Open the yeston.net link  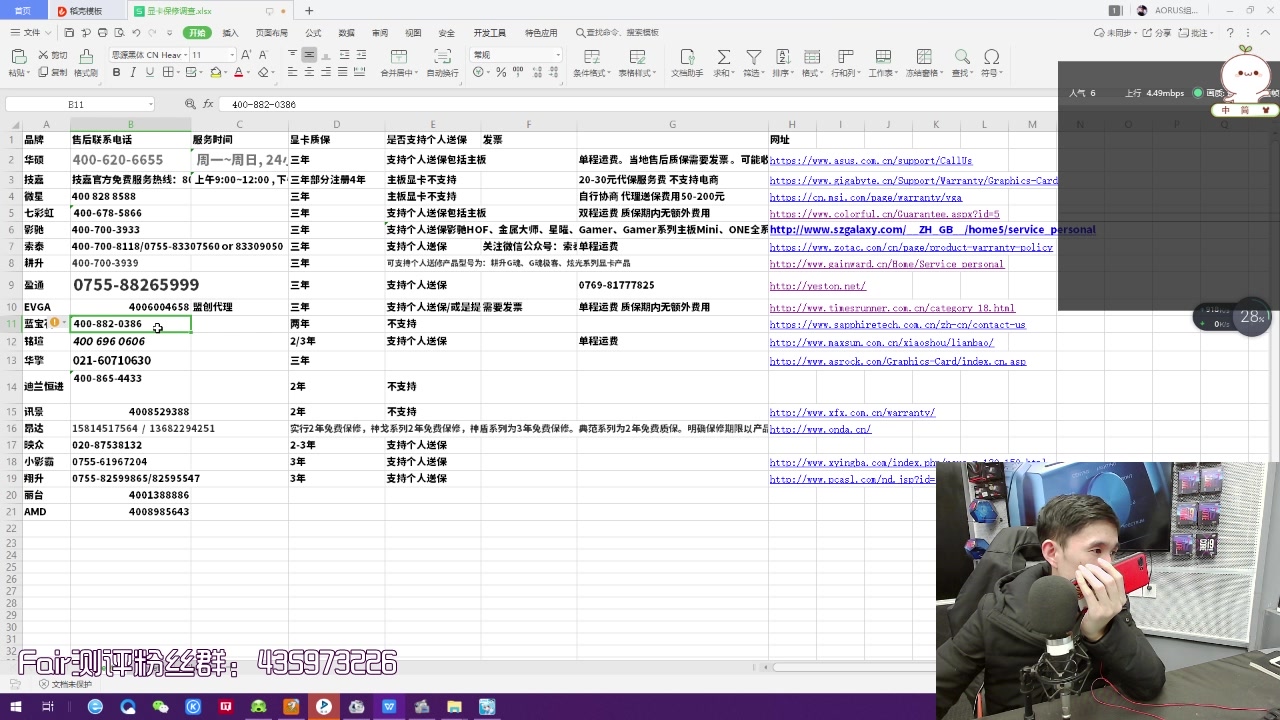point(817,286)
